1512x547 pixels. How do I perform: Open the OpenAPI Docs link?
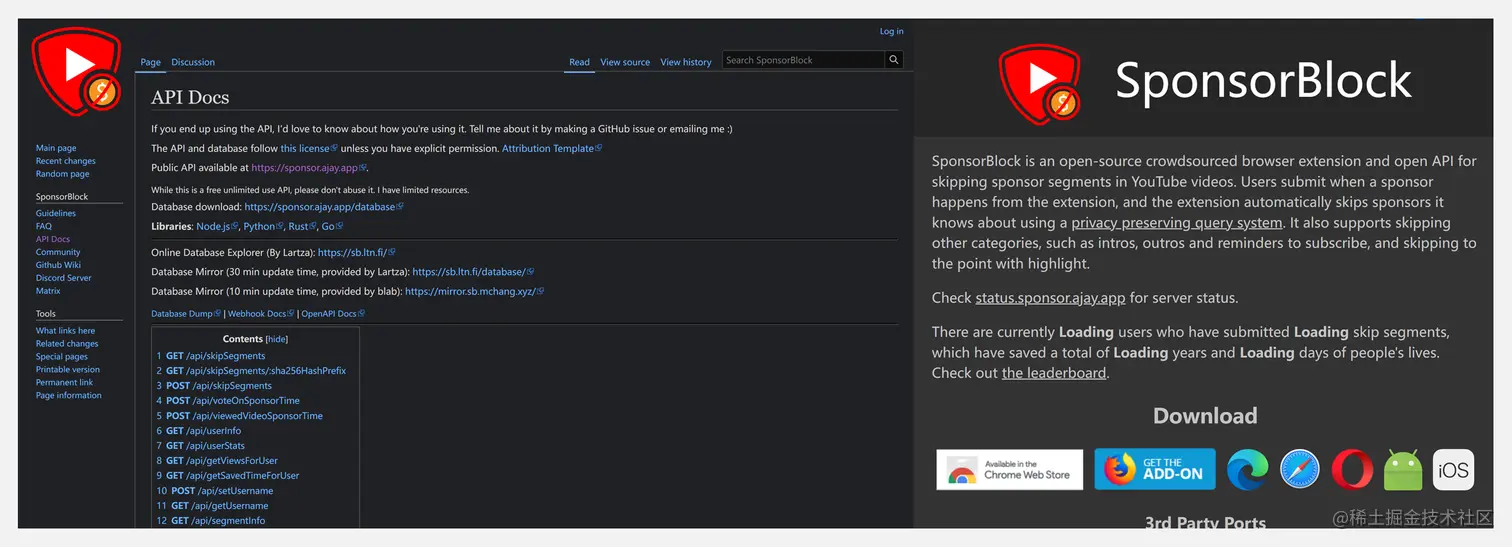click(333, 314)
